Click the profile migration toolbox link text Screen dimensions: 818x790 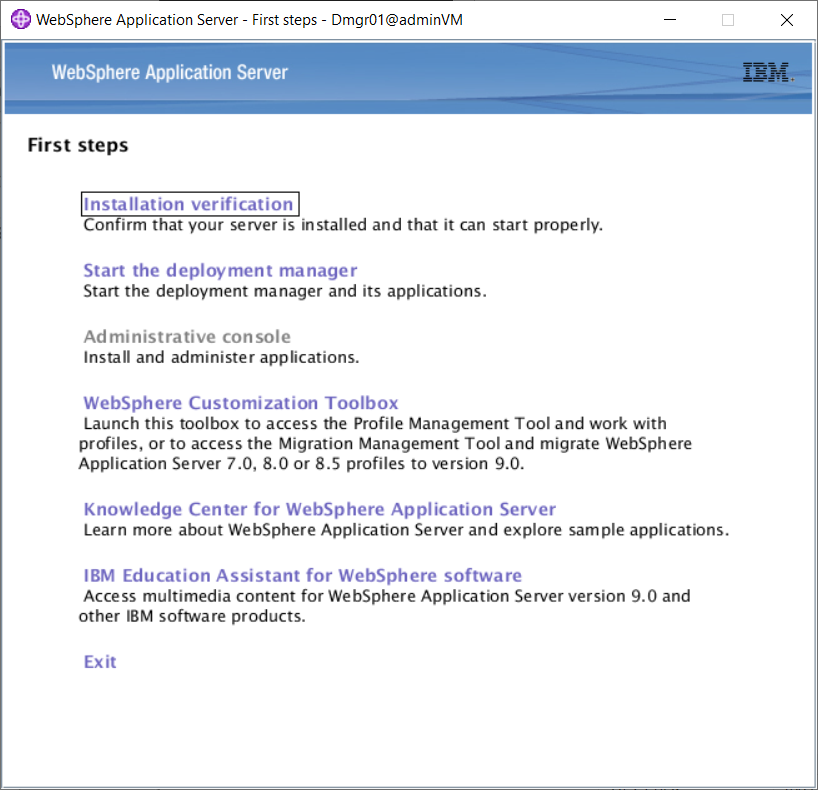pos(239,402)
